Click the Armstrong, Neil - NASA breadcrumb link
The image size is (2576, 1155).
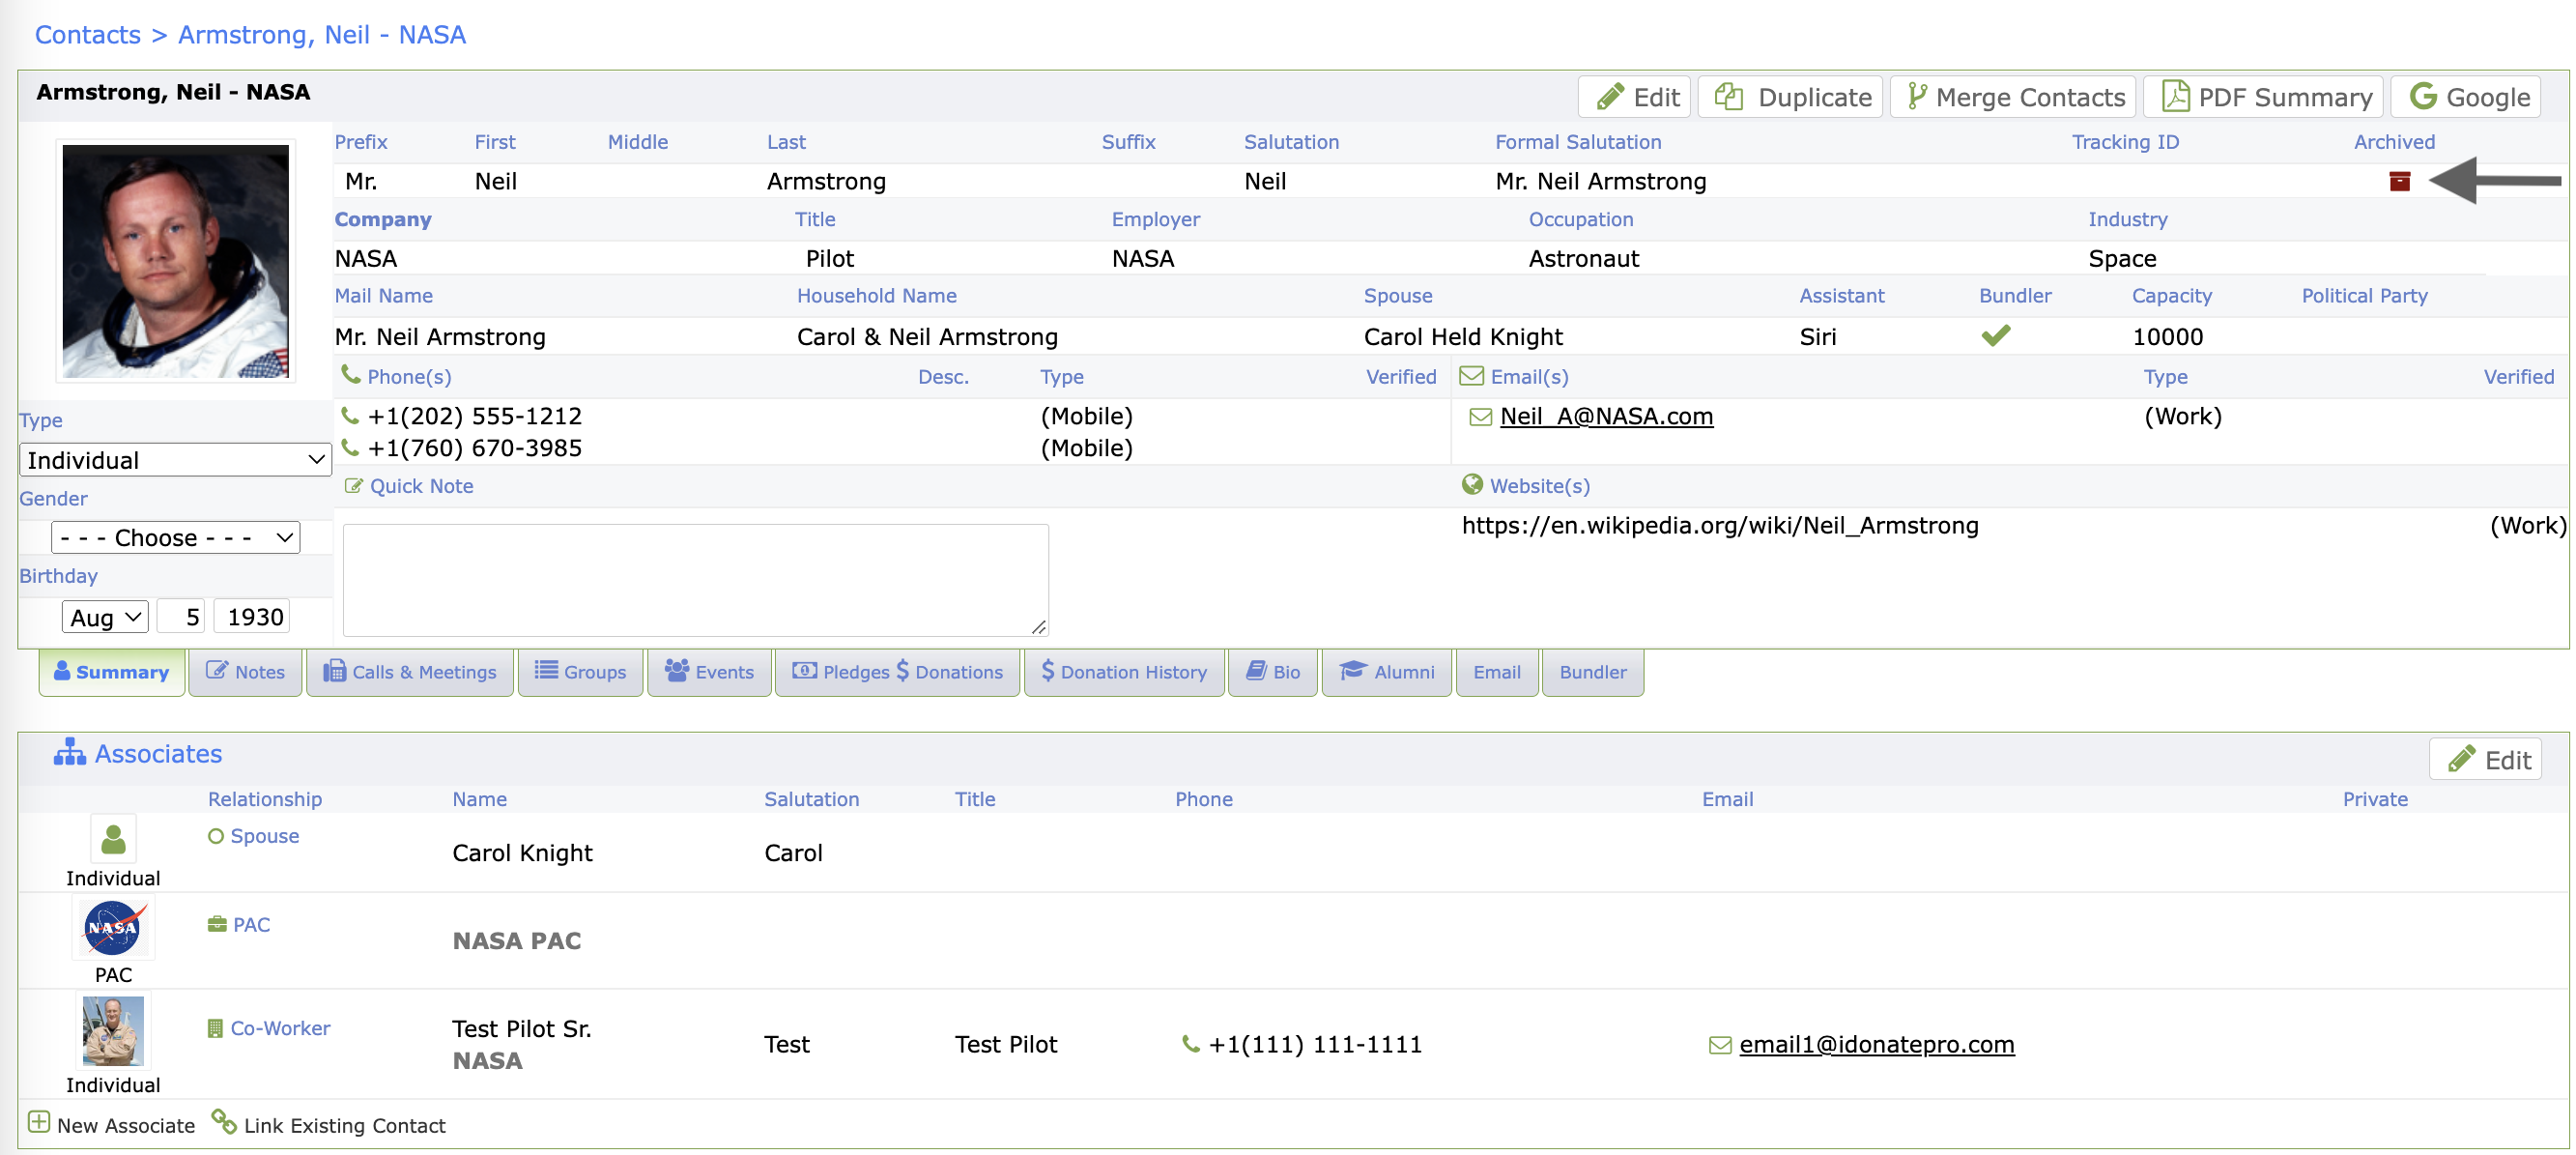[x=322, y=35]
